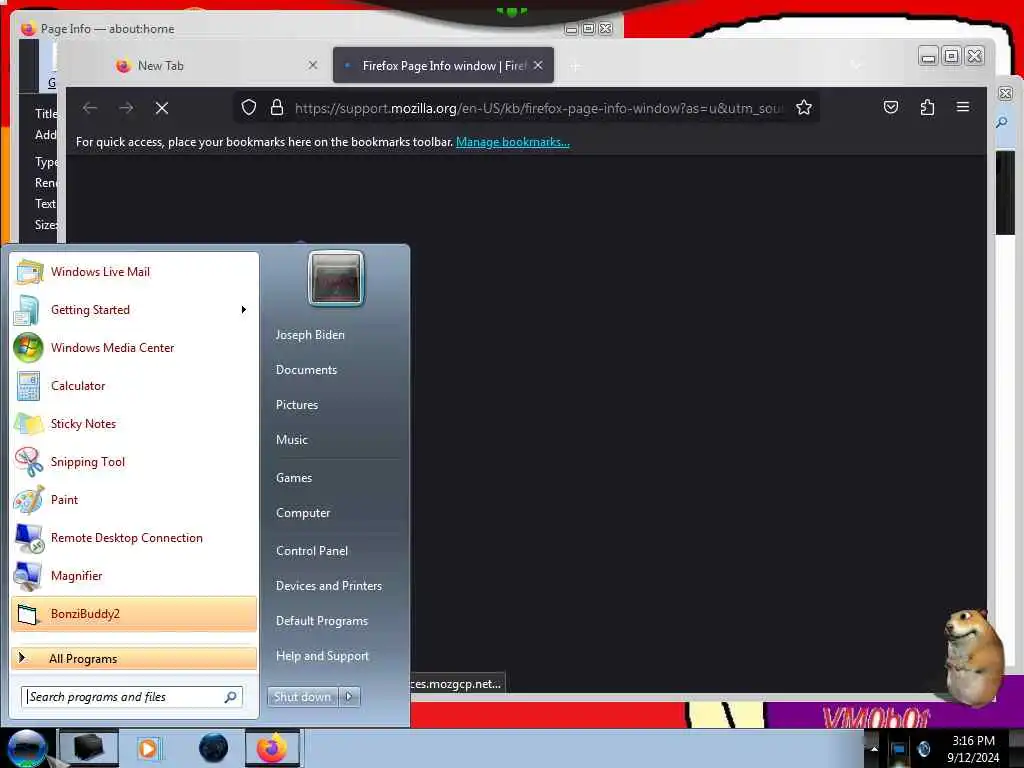Expand All Programs list
This screenshot has width=1024, height=768.
134,658
